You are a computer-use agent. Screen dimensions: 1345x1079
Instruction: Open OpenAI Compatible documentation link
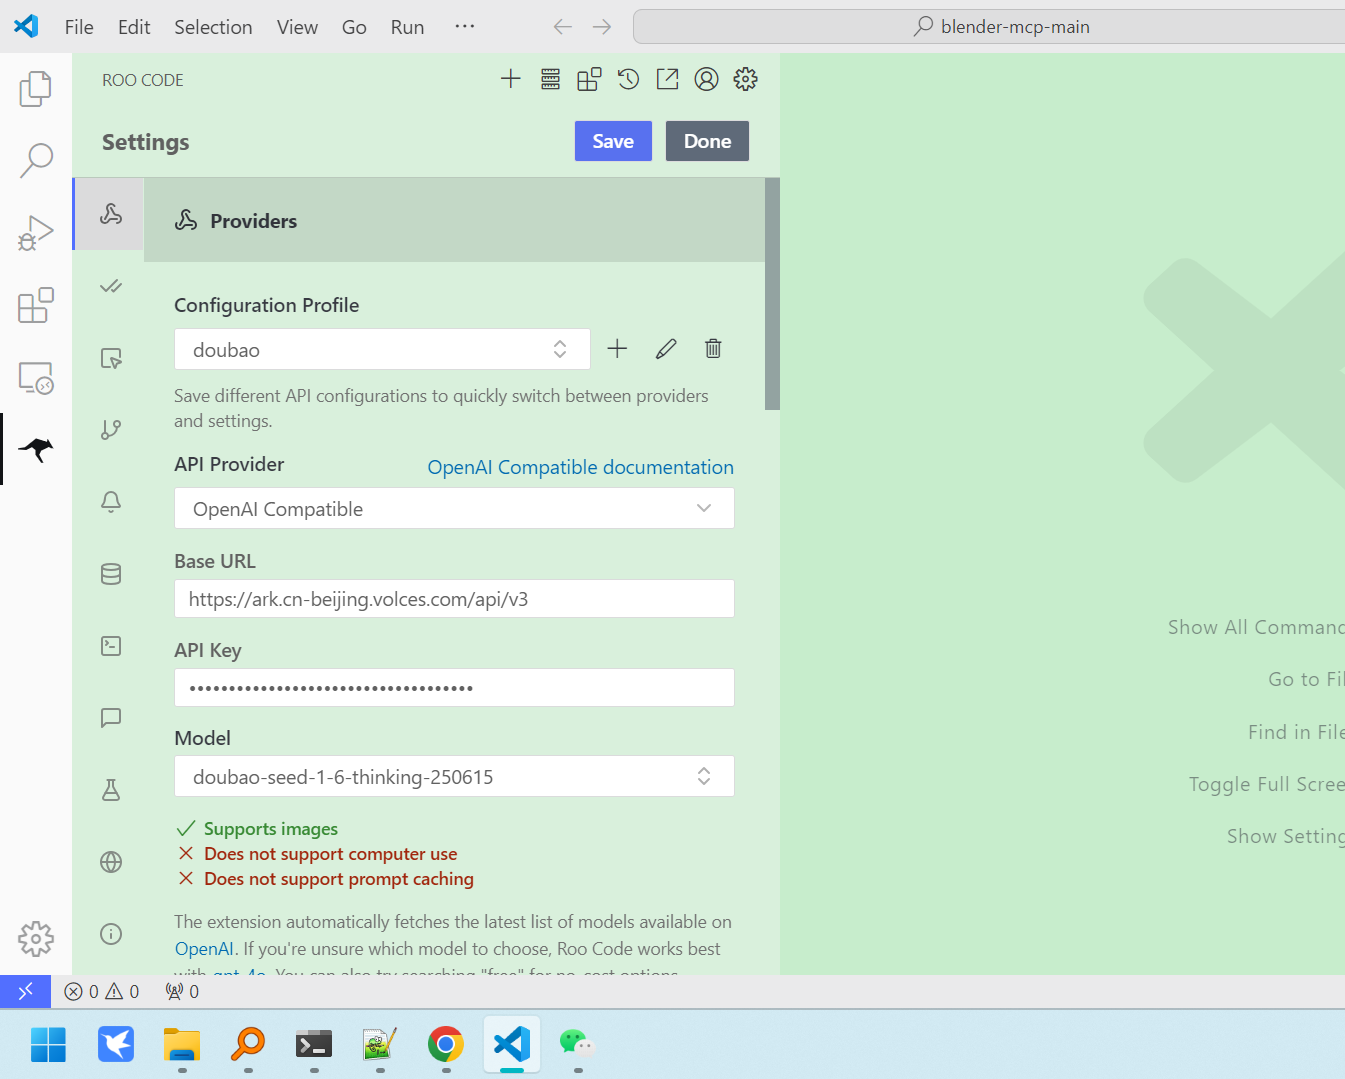(x=580, y=467)
